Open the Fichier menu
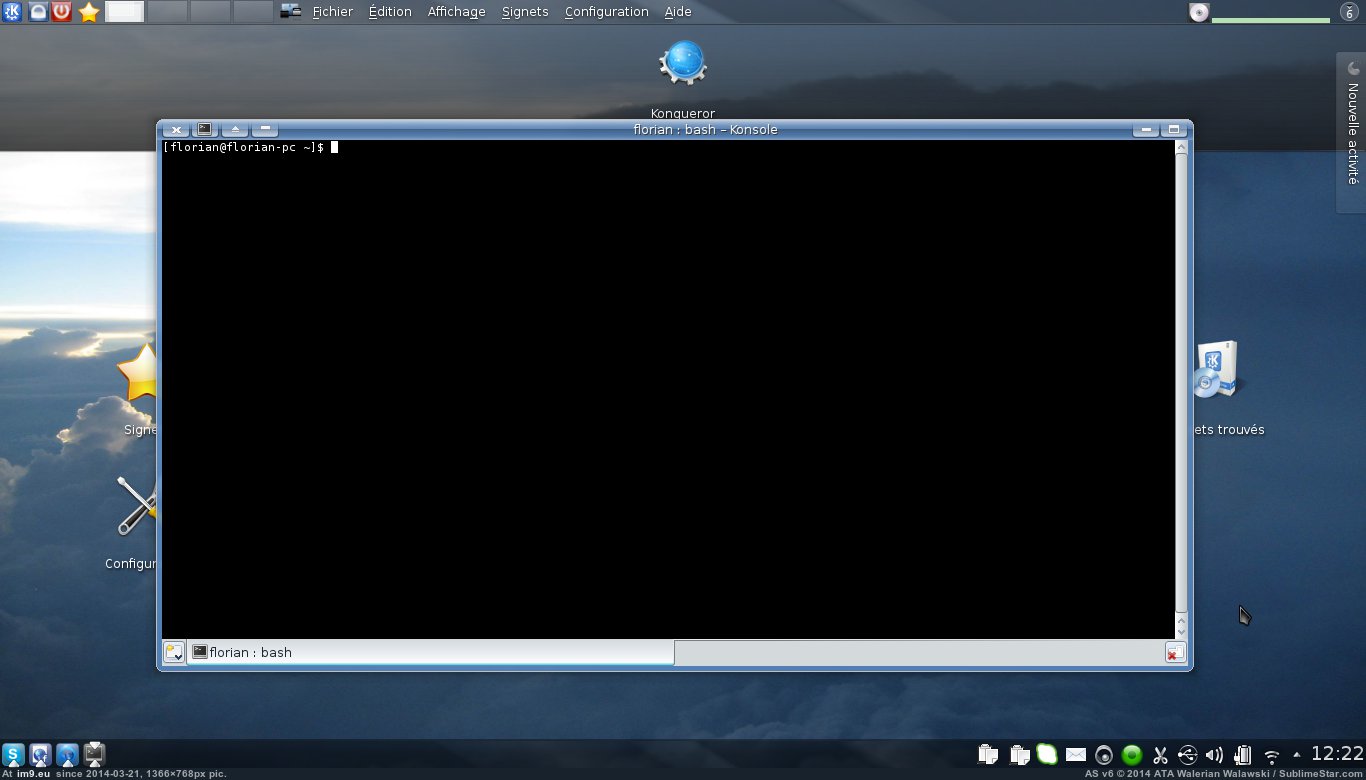 click(x=332, y=12)
